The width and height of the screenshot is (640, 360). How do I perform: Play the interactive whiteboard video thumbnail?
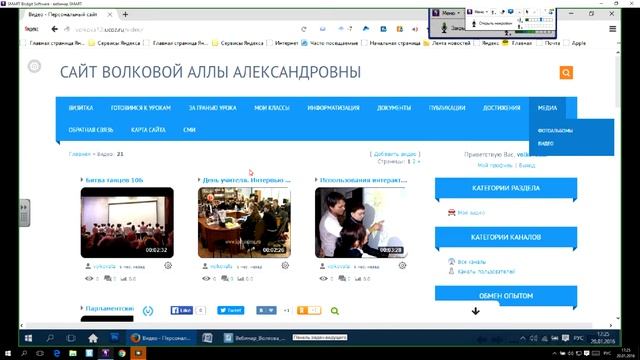[361, 222]
